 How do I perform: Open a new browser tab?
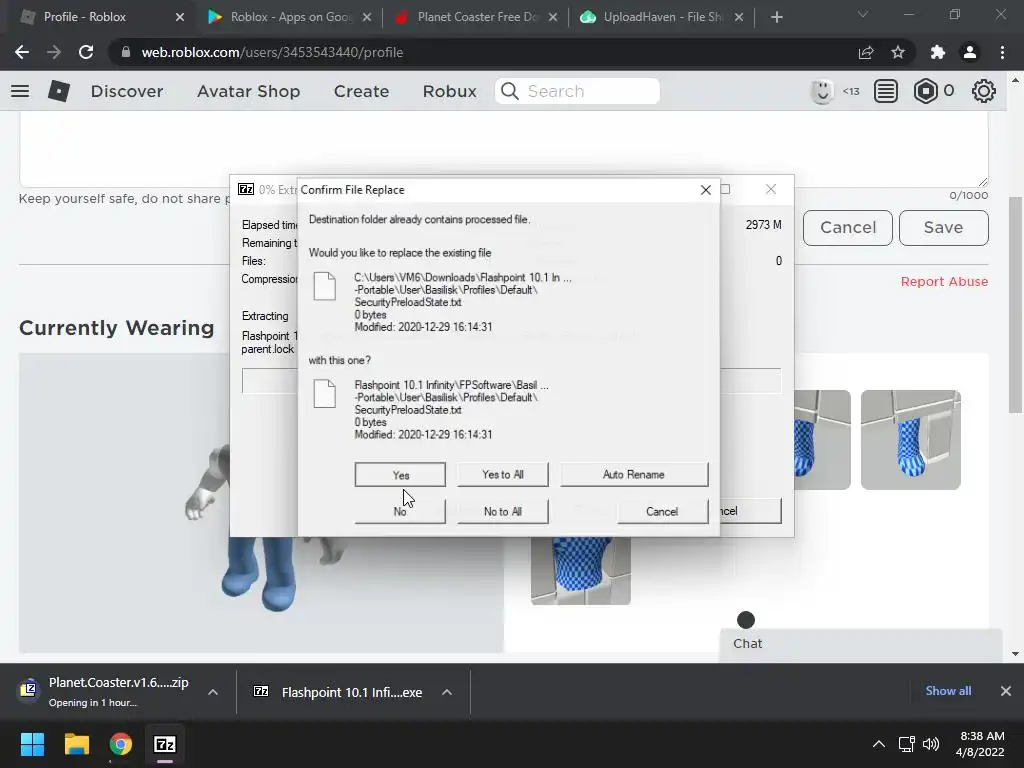[x=776, y=18]
